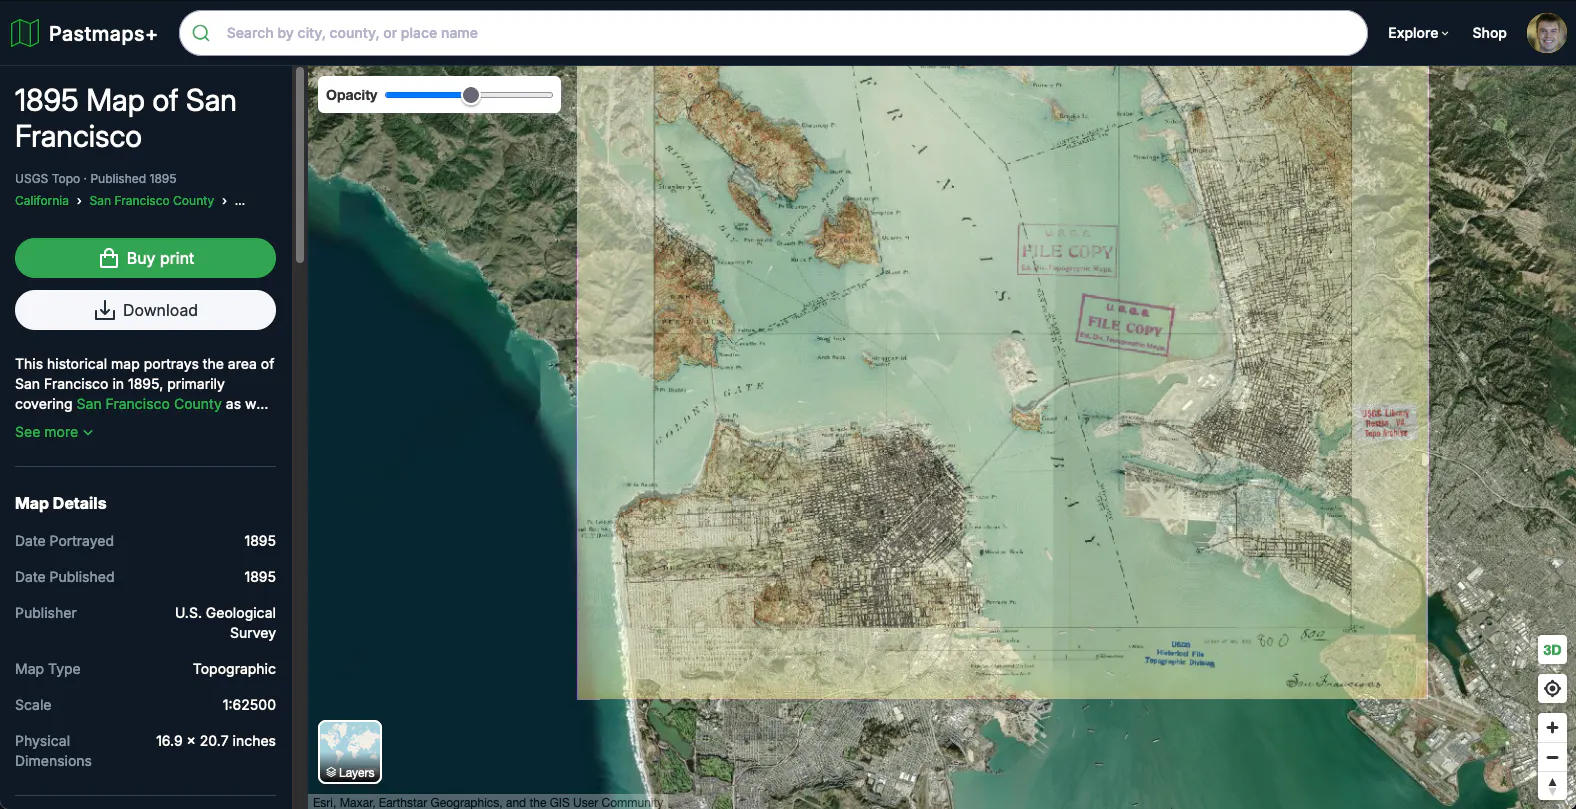This screenshot has width=1576, height=809.
Task: Click the Esri Maxar attribution text
Action: (x=488, y=802)
